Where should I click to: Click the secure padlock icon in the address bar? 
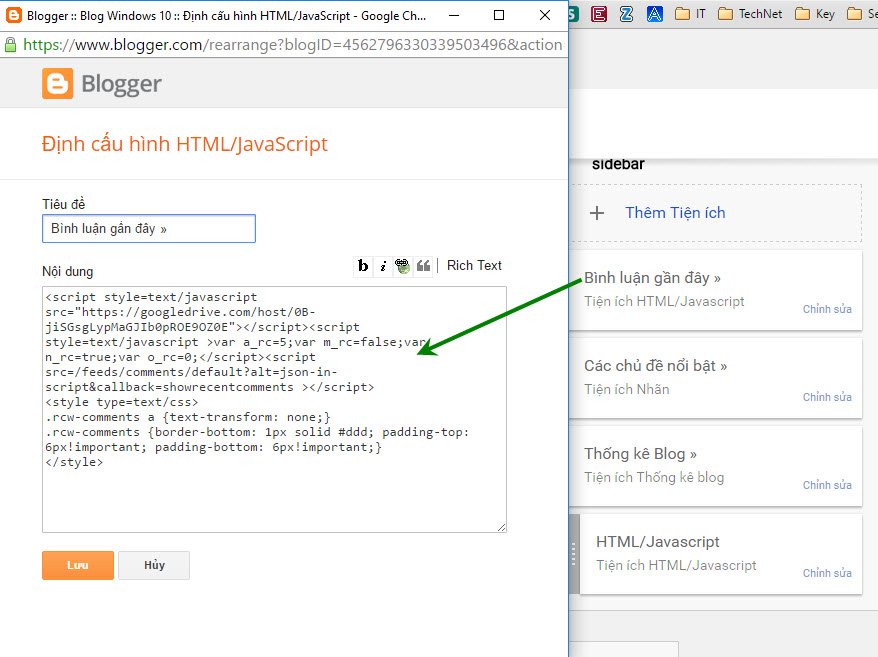11,45
